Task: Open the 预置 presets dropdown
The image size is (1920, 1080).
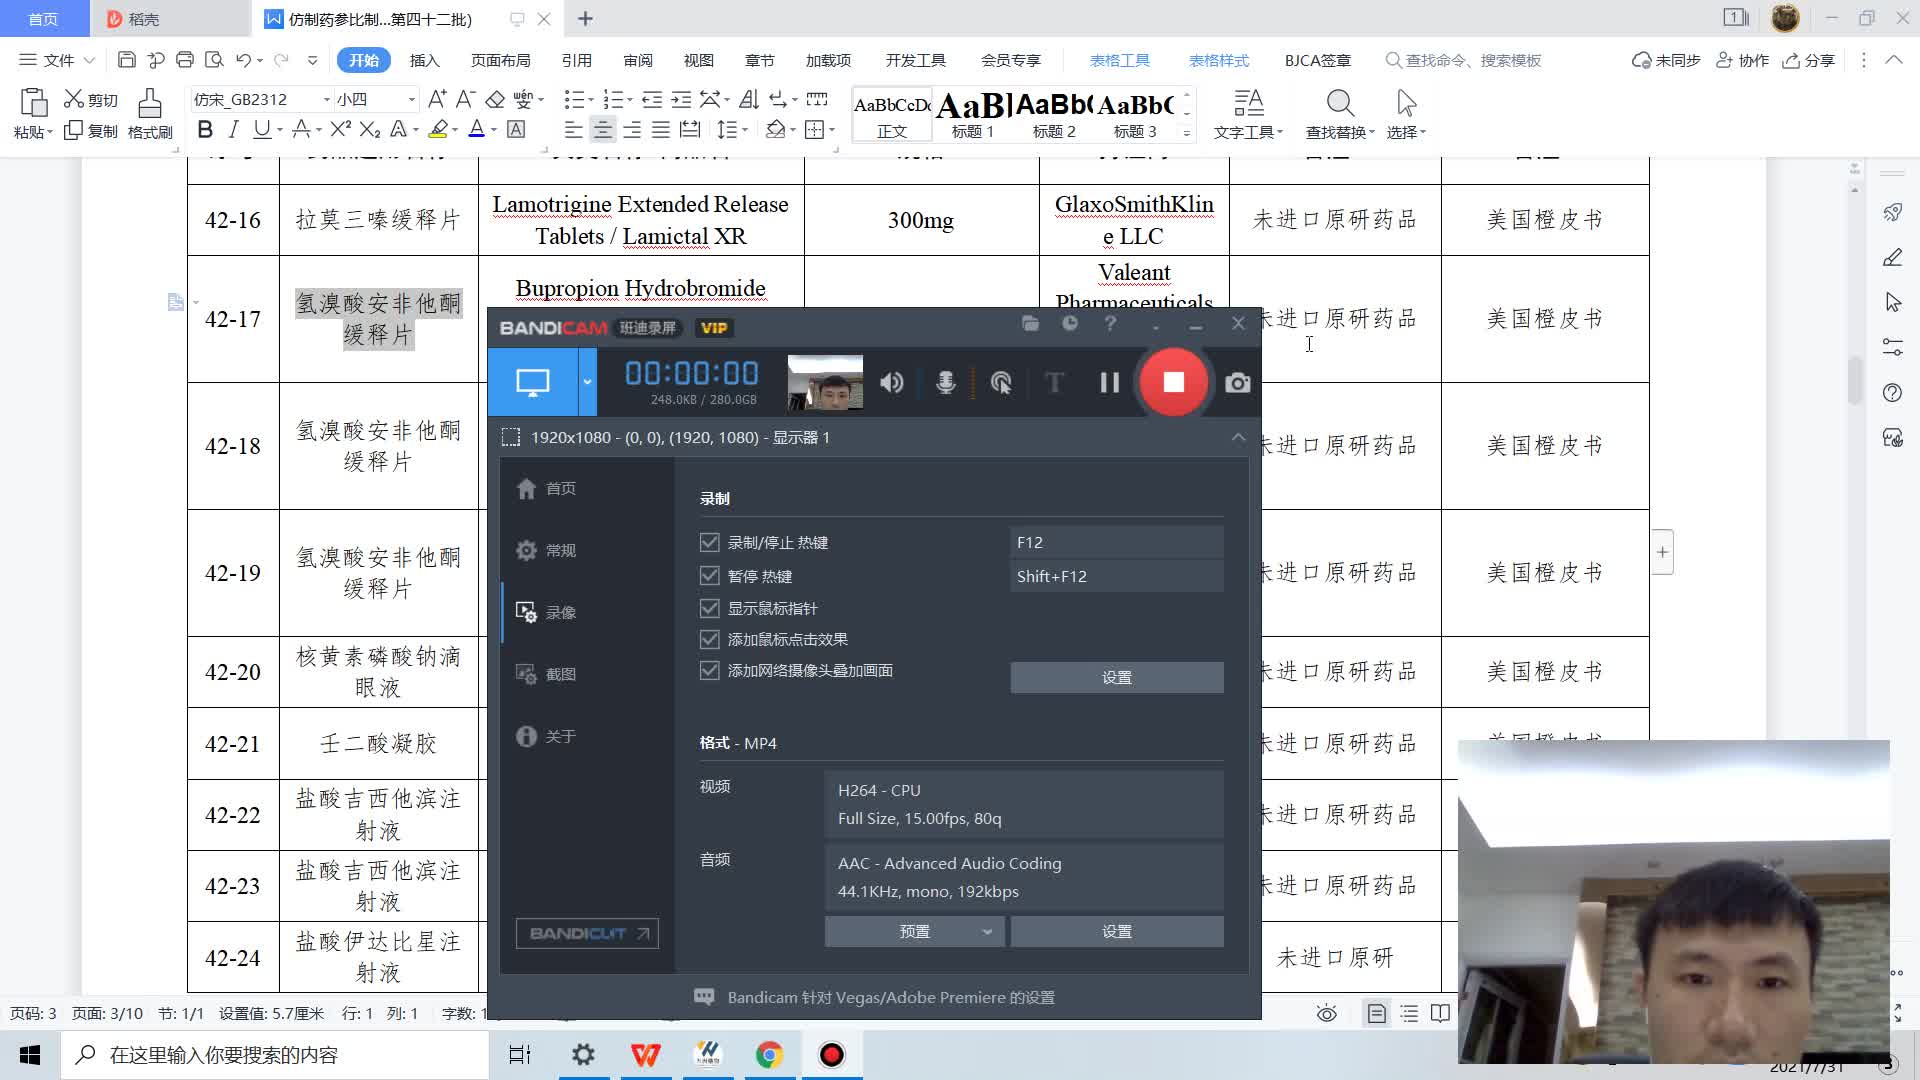Action: coord(914,931)
